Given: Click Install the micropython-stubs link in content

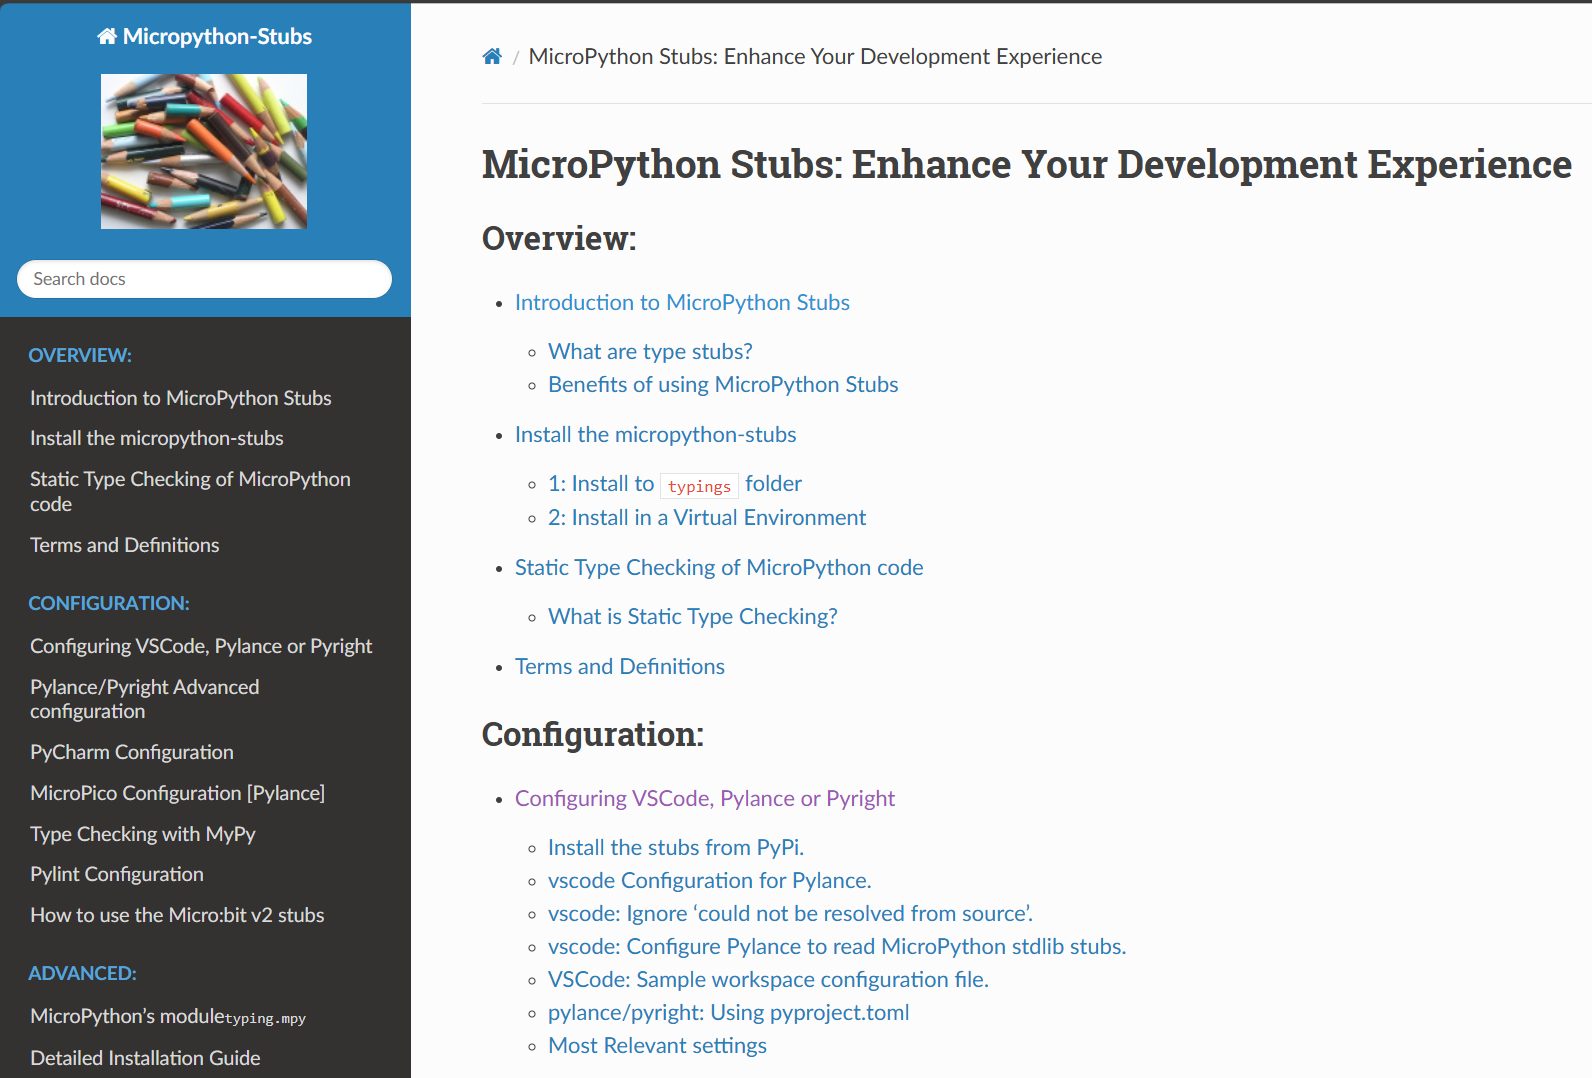Looking at the screenshot, I should (x=656, y=435).
